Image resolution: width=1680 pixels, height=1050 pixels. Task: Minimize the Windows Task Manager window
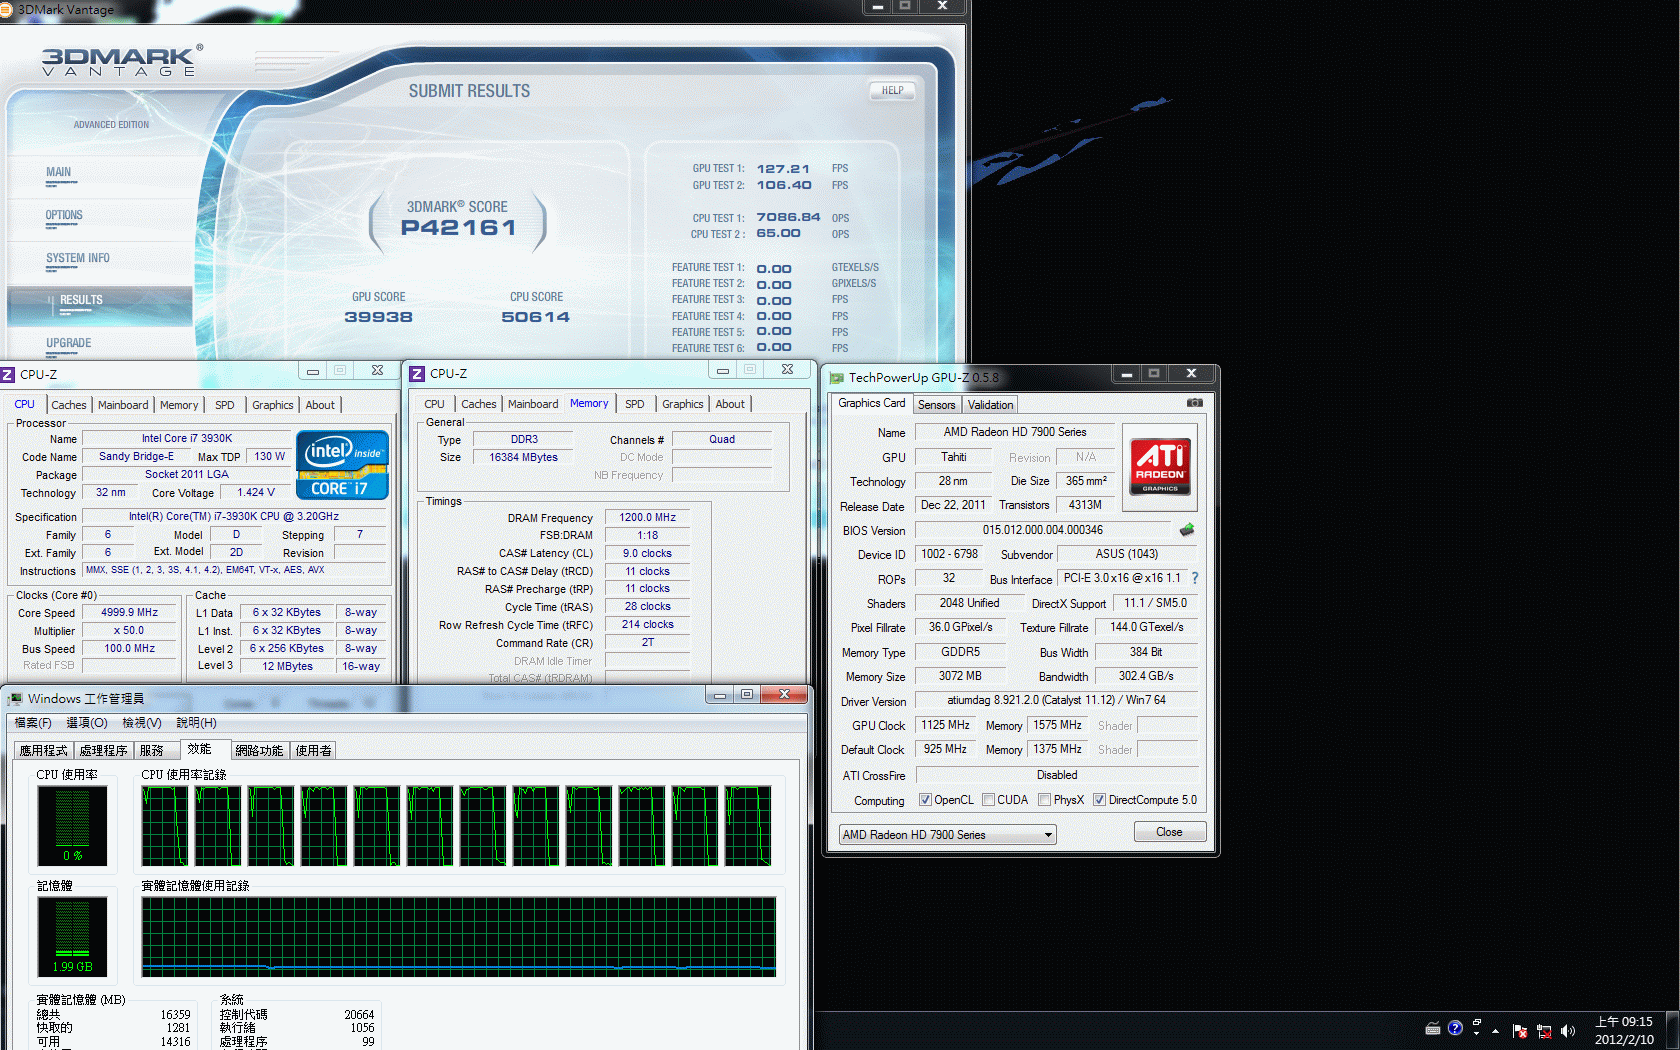(719, 695)
